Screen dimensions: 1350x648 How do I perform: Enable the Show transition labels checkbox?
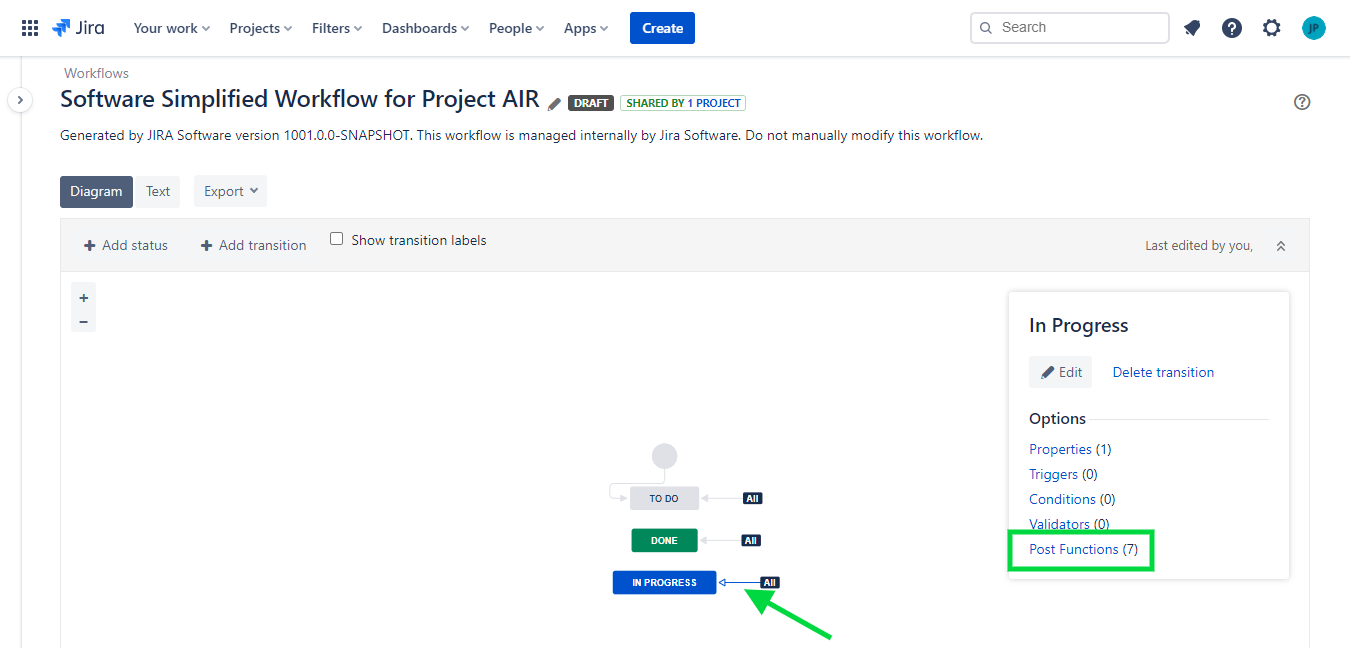pyautogui.click(x=336, y=238)
